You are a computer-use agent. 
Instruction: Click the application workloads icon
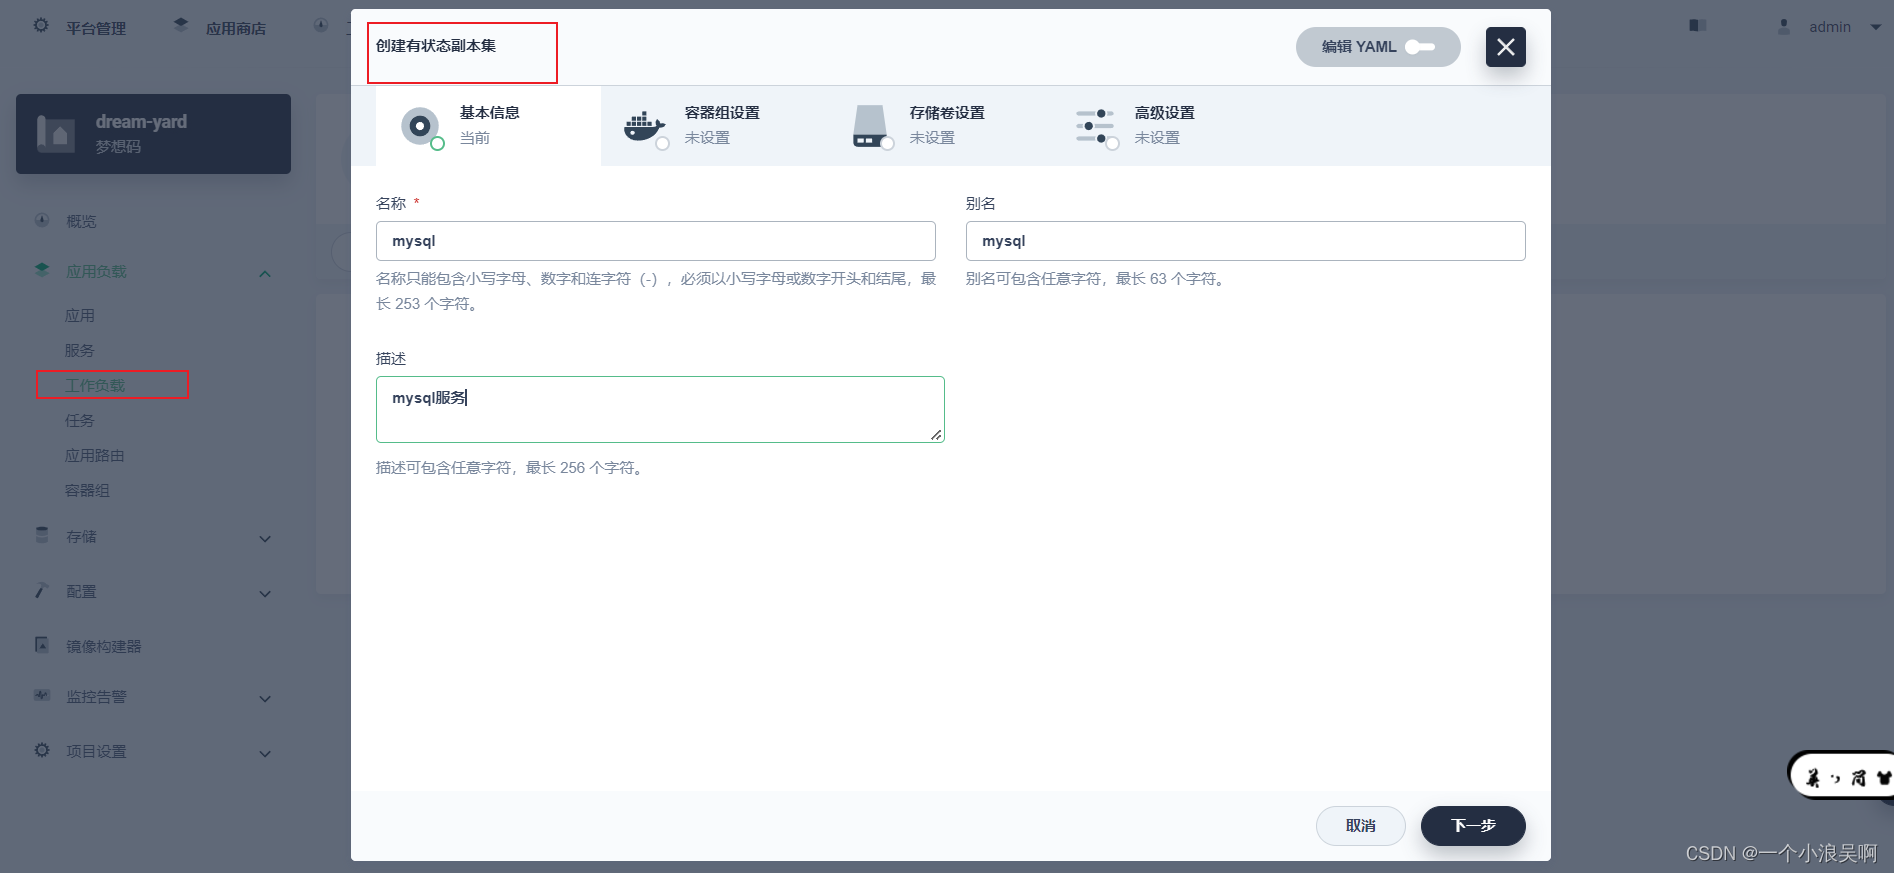42,270
